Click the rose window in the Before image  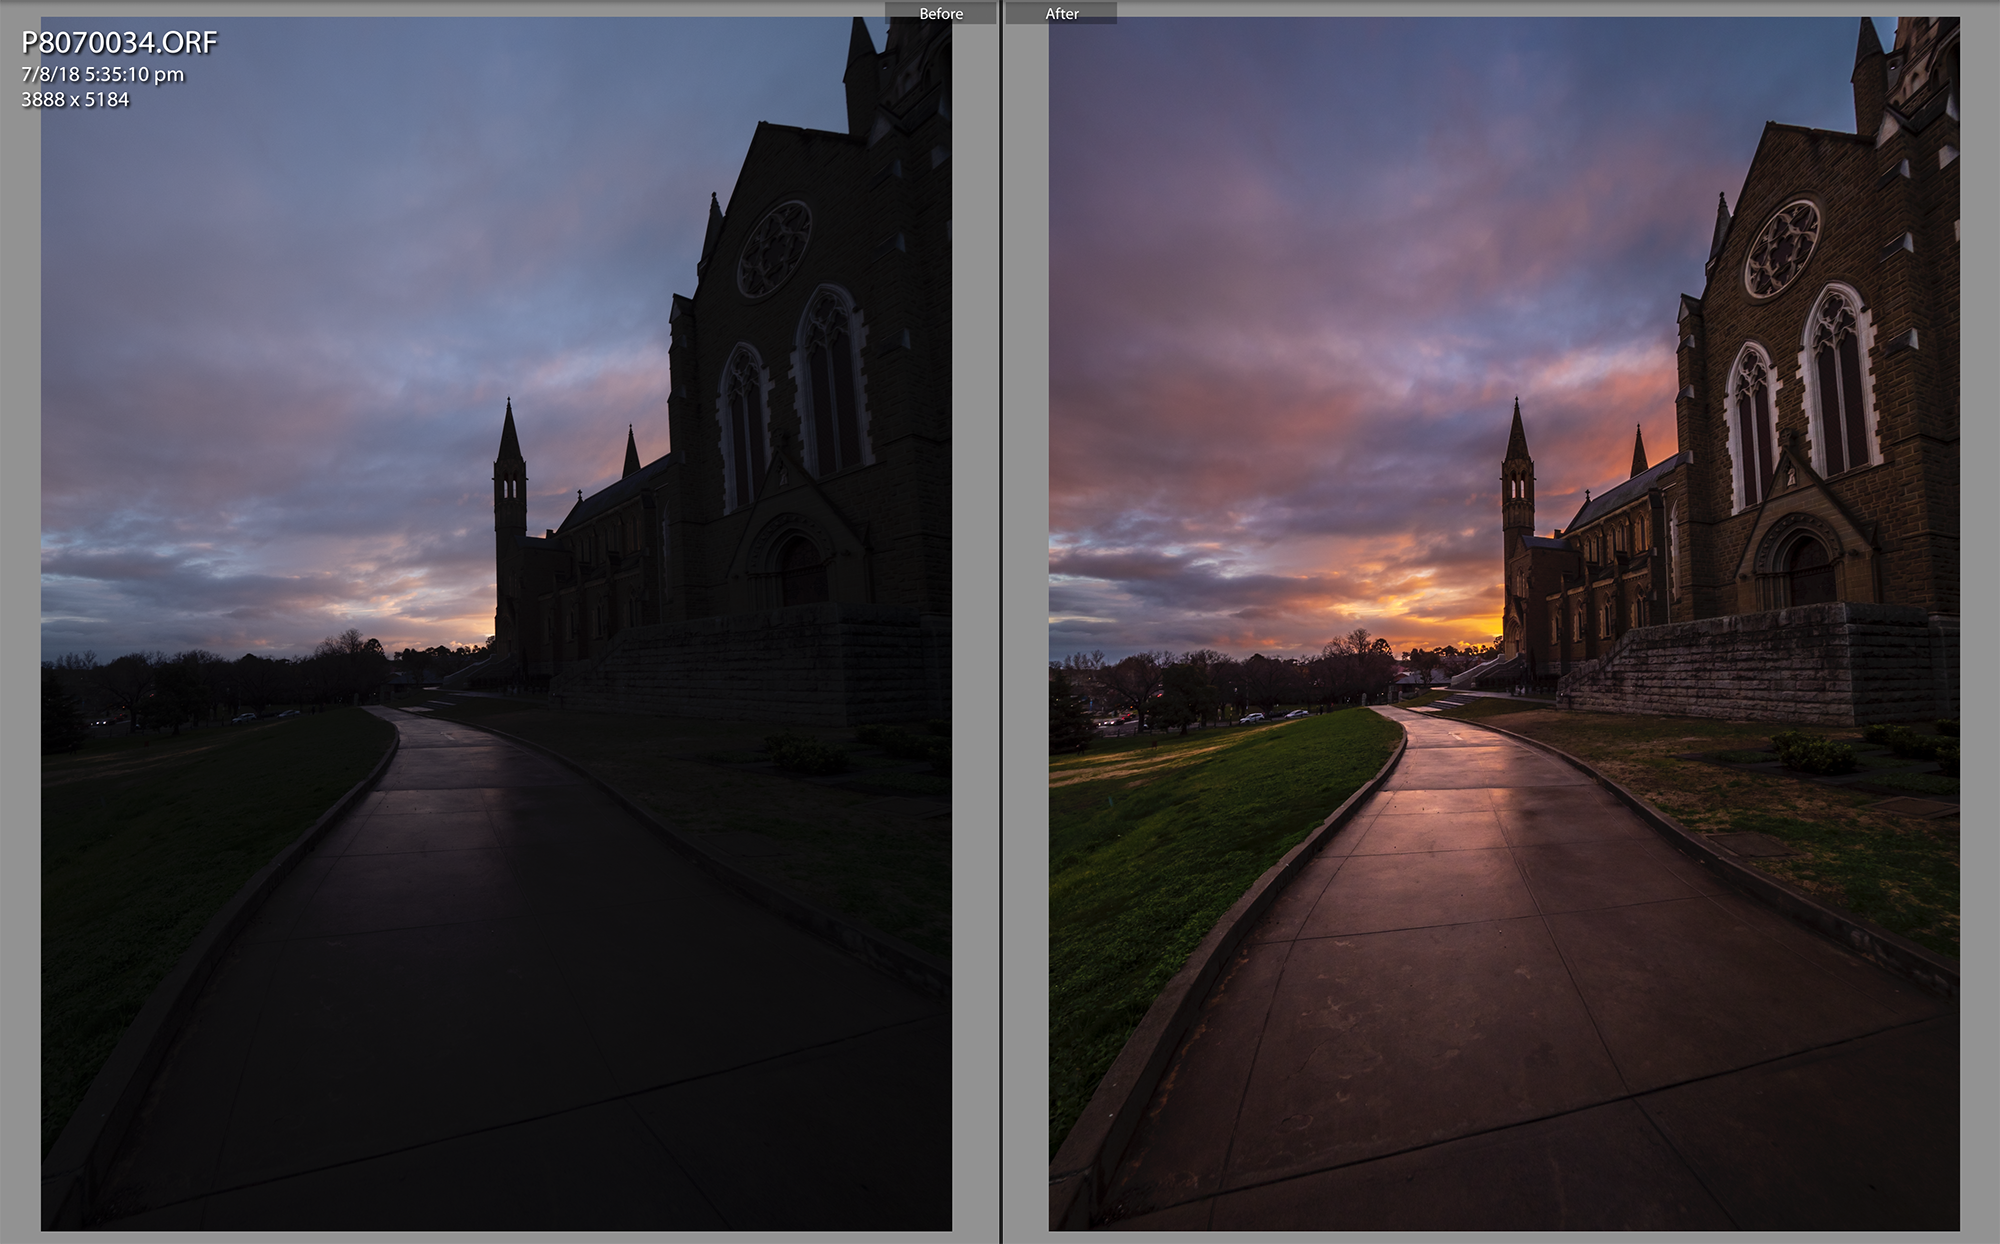point(774,249)
